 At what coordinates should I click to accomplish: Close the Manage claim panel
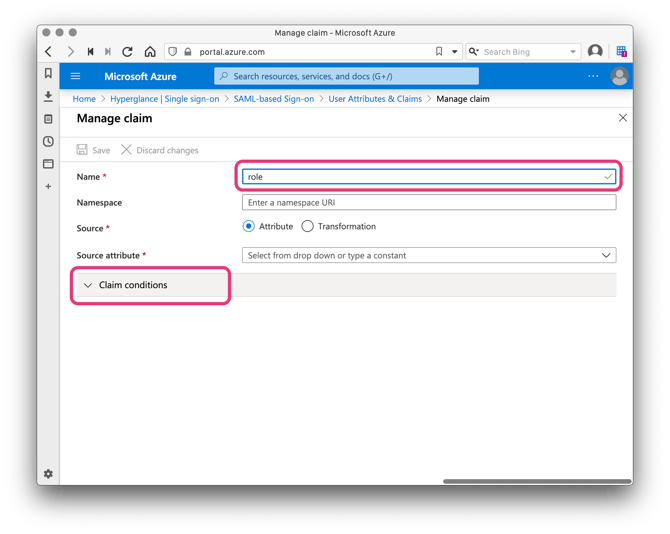point(622,118)
